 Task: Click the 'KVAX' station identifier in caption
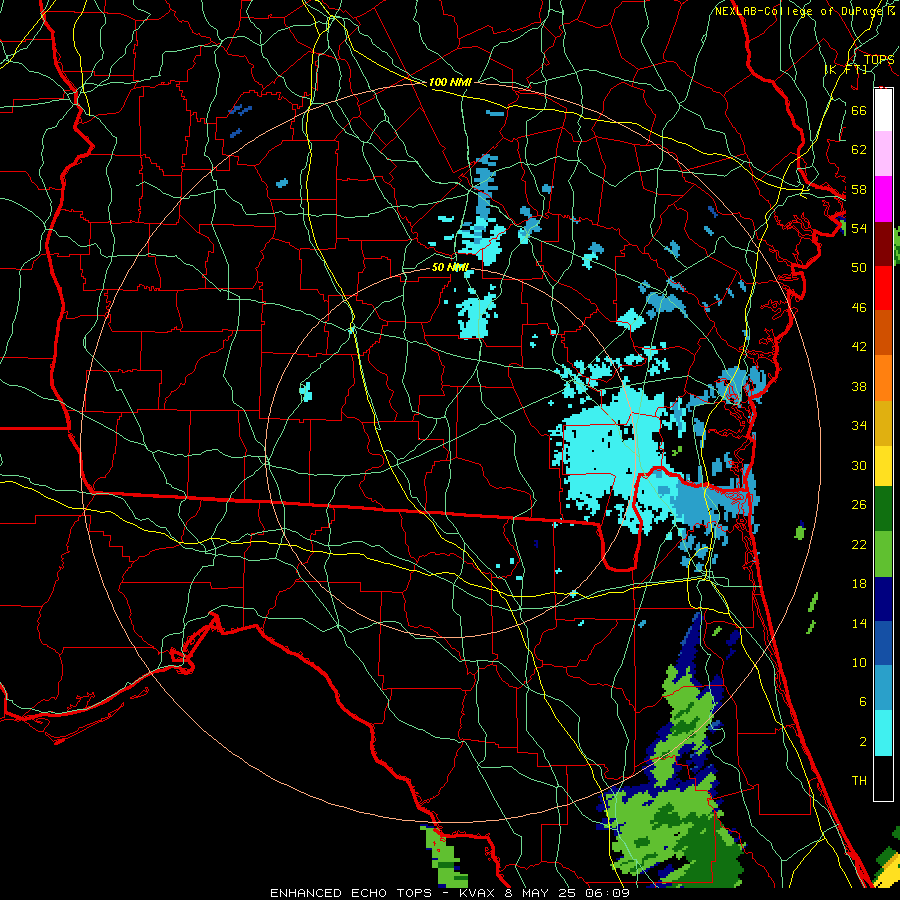pyautogui.click(x=478, y=893)
